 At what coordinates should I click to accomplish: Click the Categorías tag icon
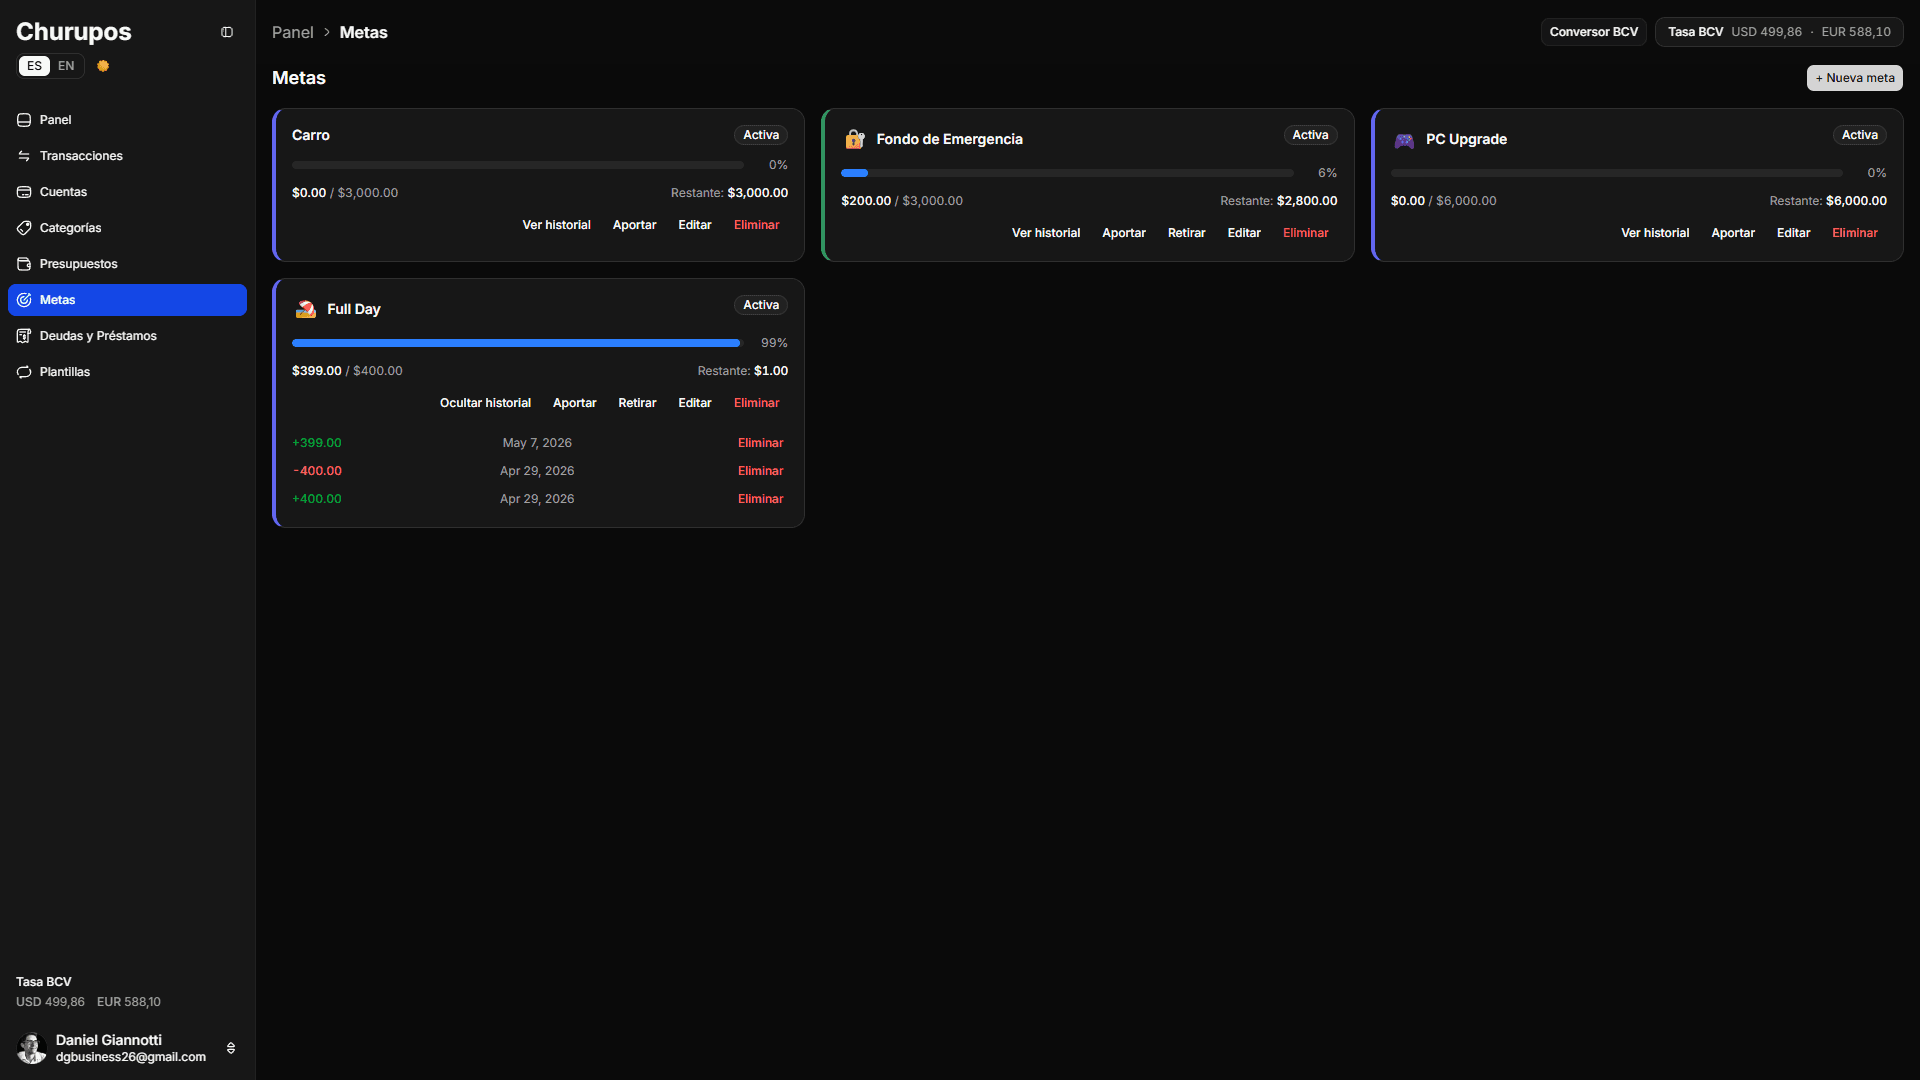point(24,228)
